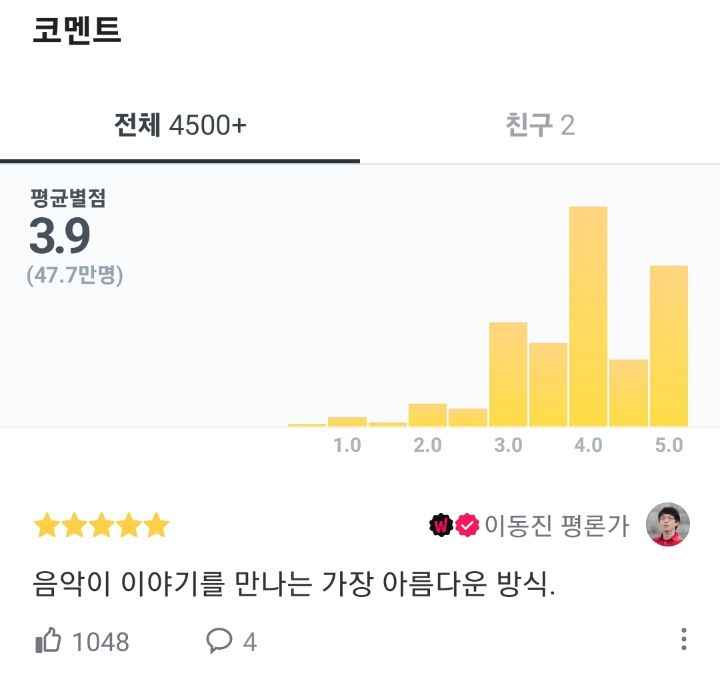Image resolution: width=720 pixels, height=681 pixels.
Task: Click the five-star rating on the review
Action: (x=101, y=525)
